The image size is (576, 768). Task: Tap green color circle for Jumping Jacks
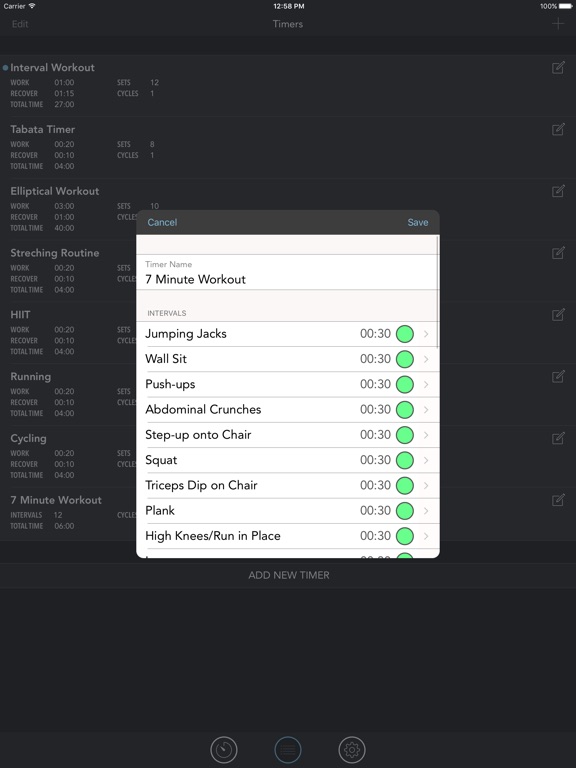click(x=405, y=334)
